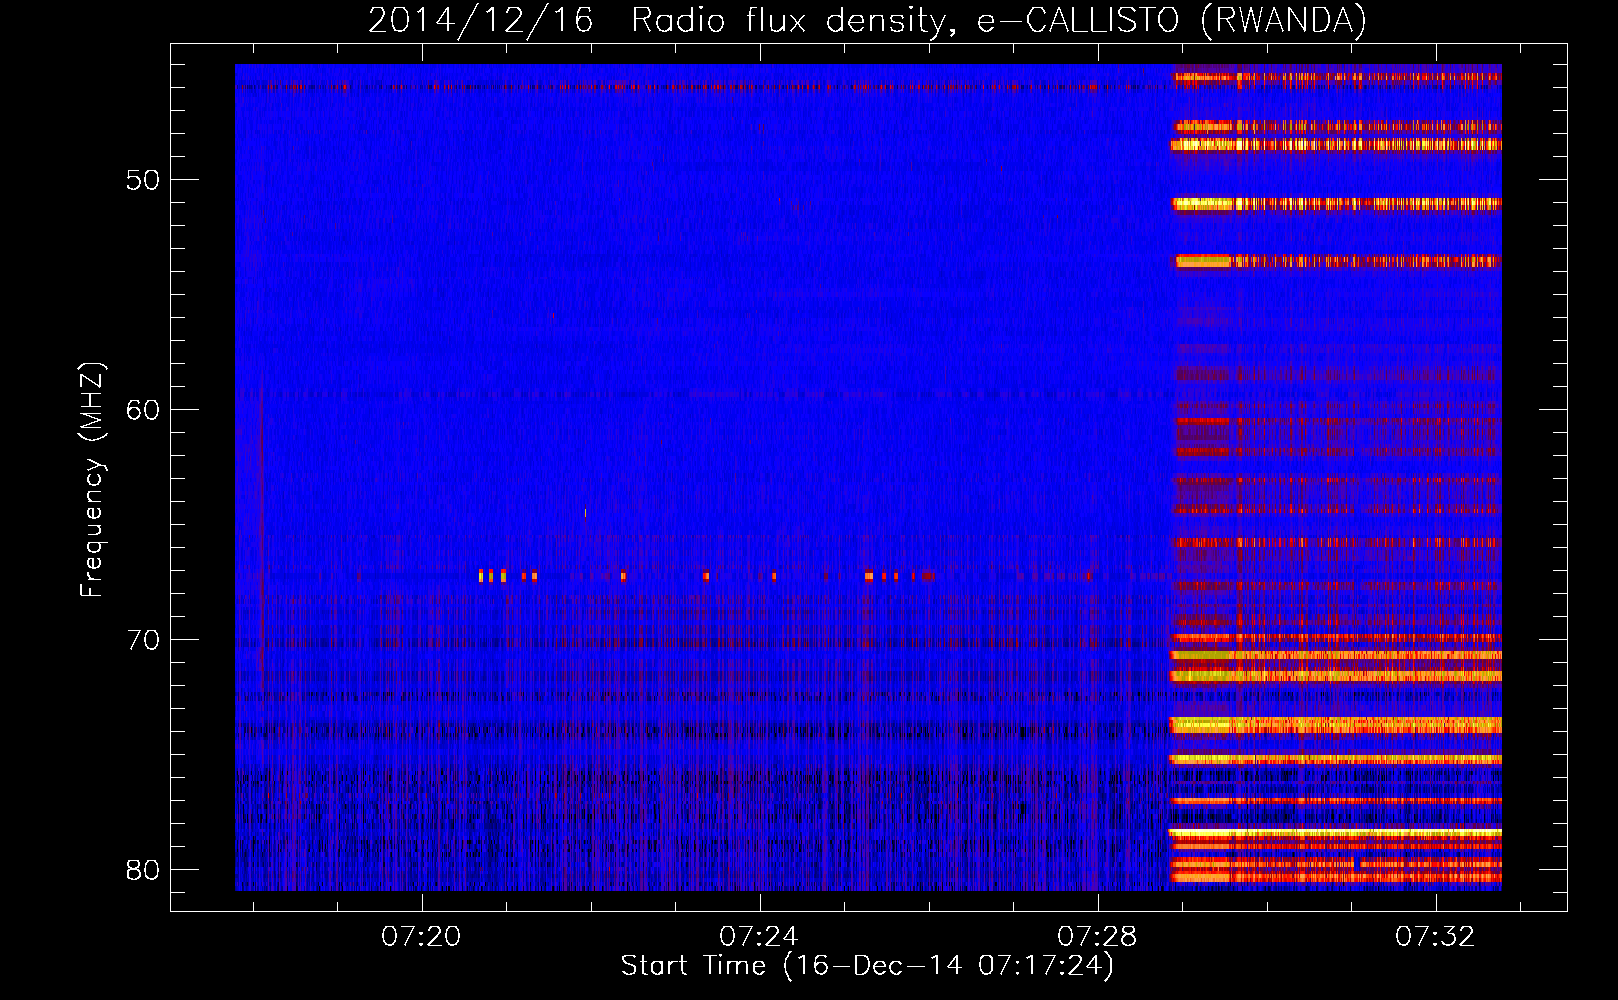Click the 07:28 time tick label
1618x1000 pixels.
[x=1097, y=937]
